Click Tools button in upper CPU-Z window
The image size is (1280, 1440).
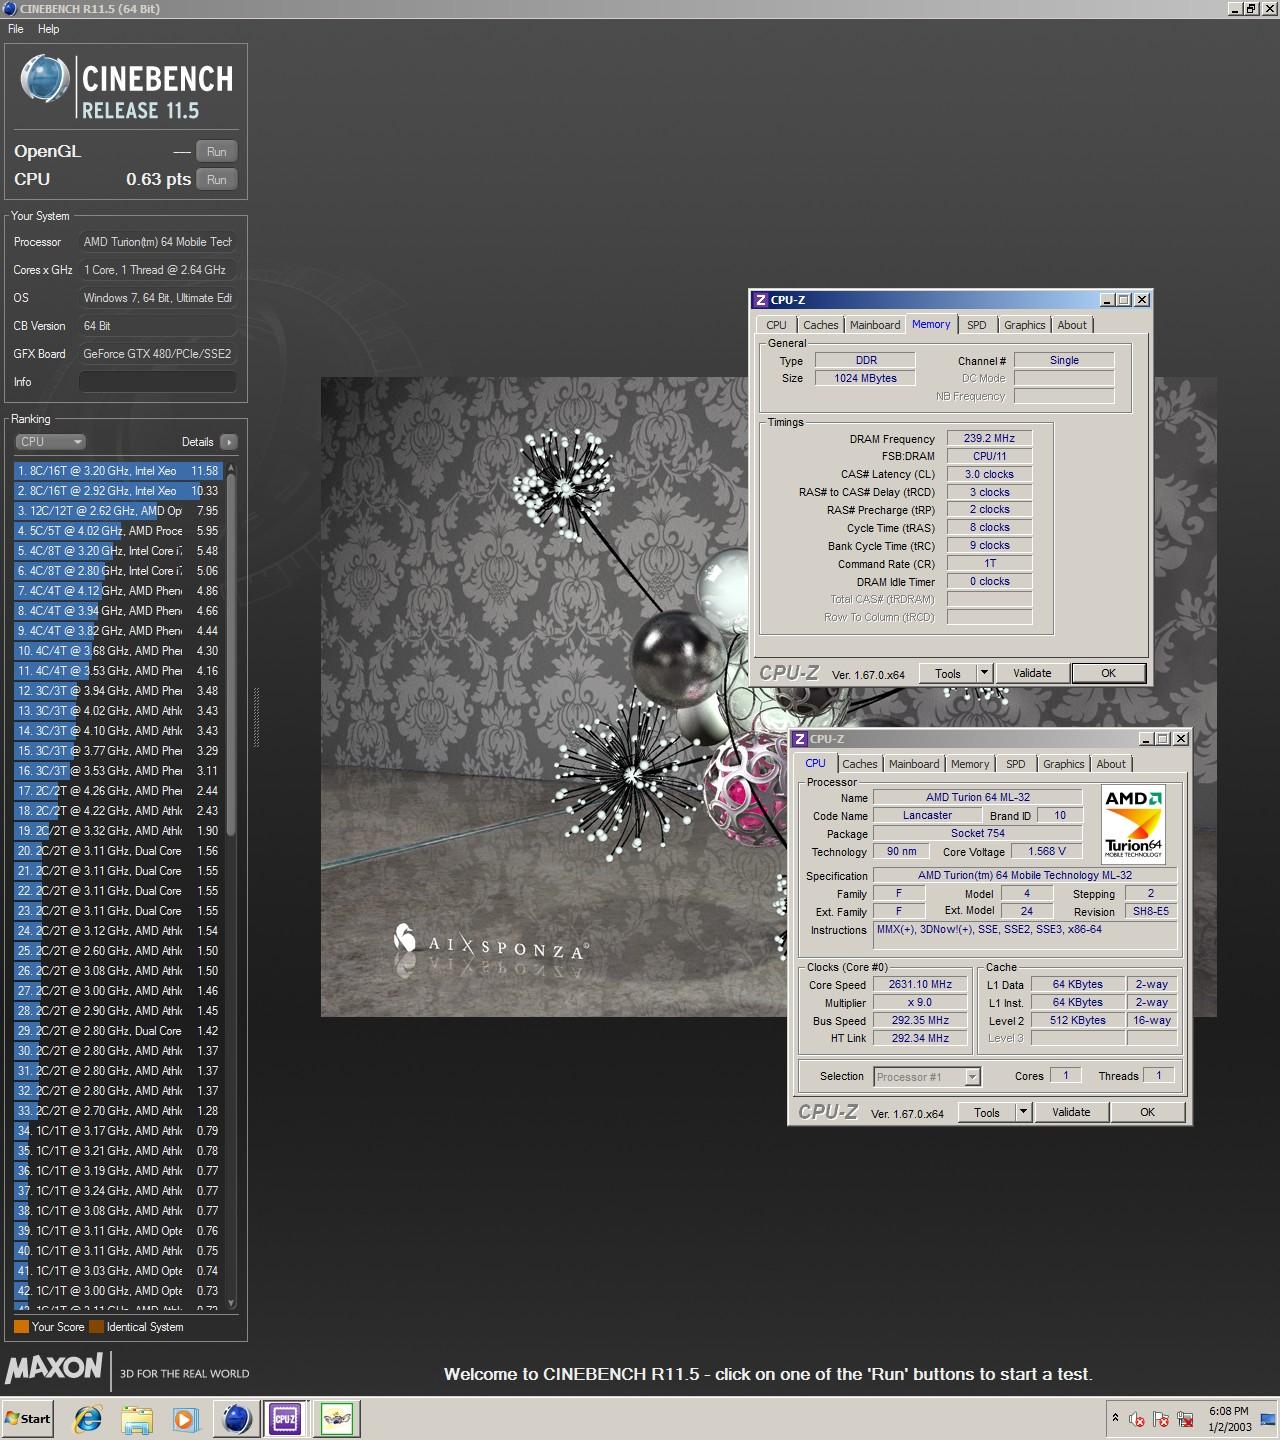[947, 673]
